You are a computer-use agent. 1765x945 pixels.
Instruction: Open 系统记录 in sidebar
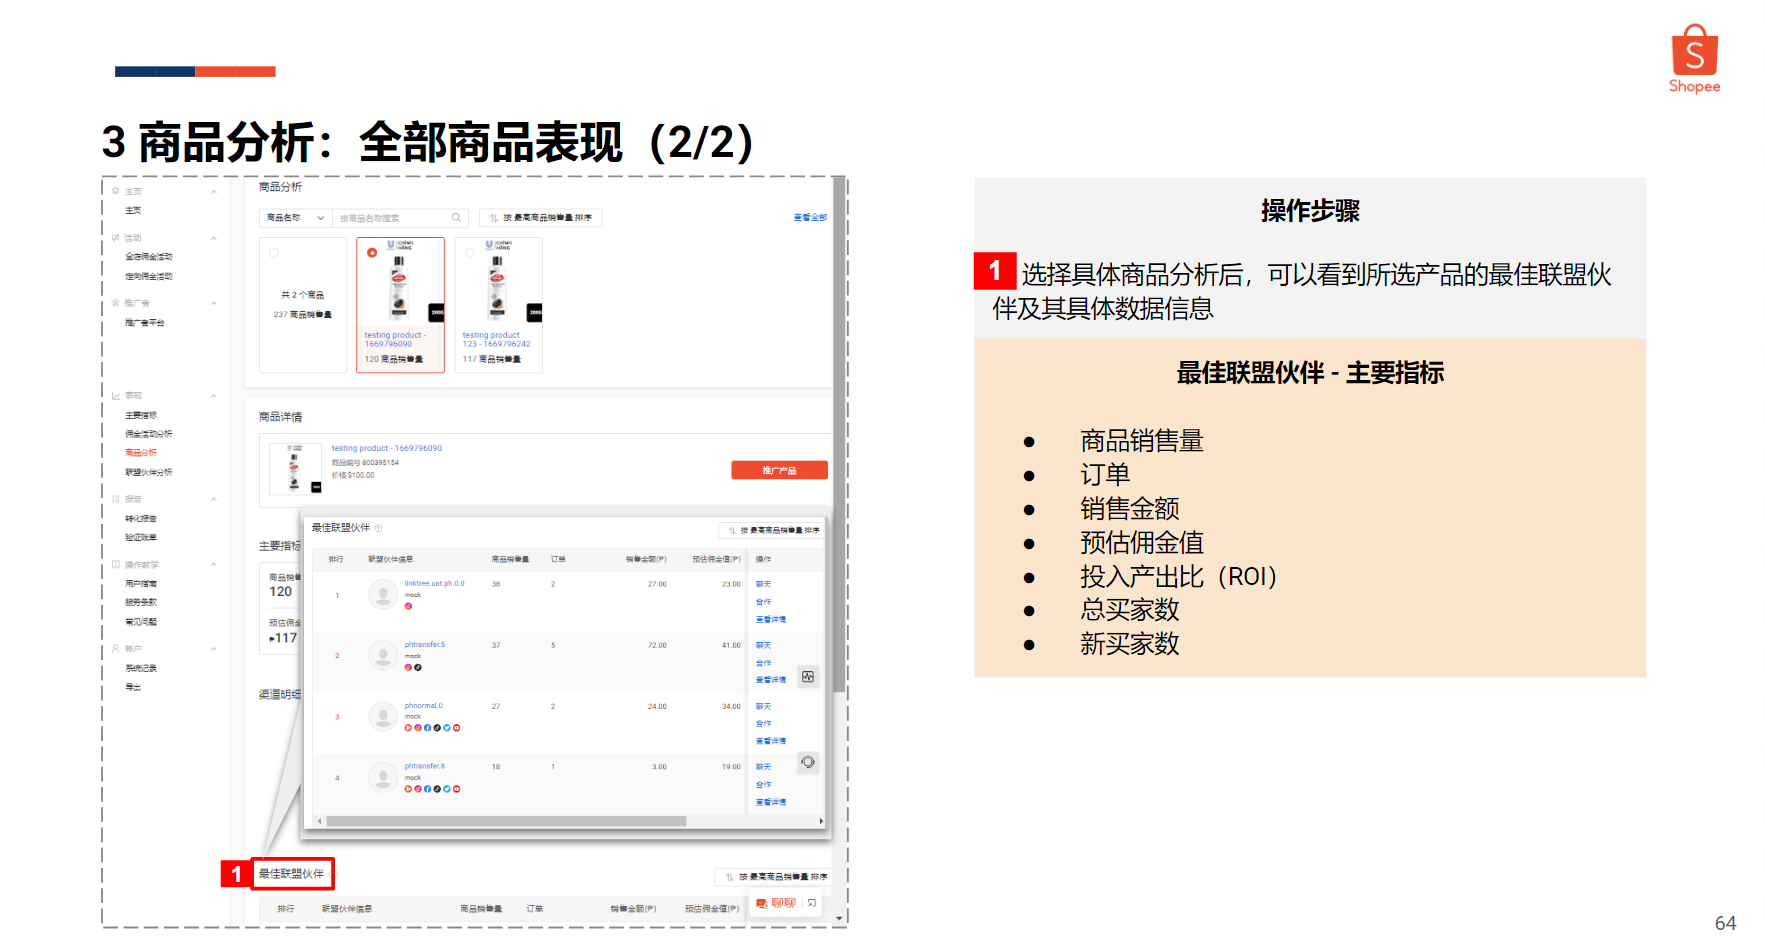coord(141,668)
